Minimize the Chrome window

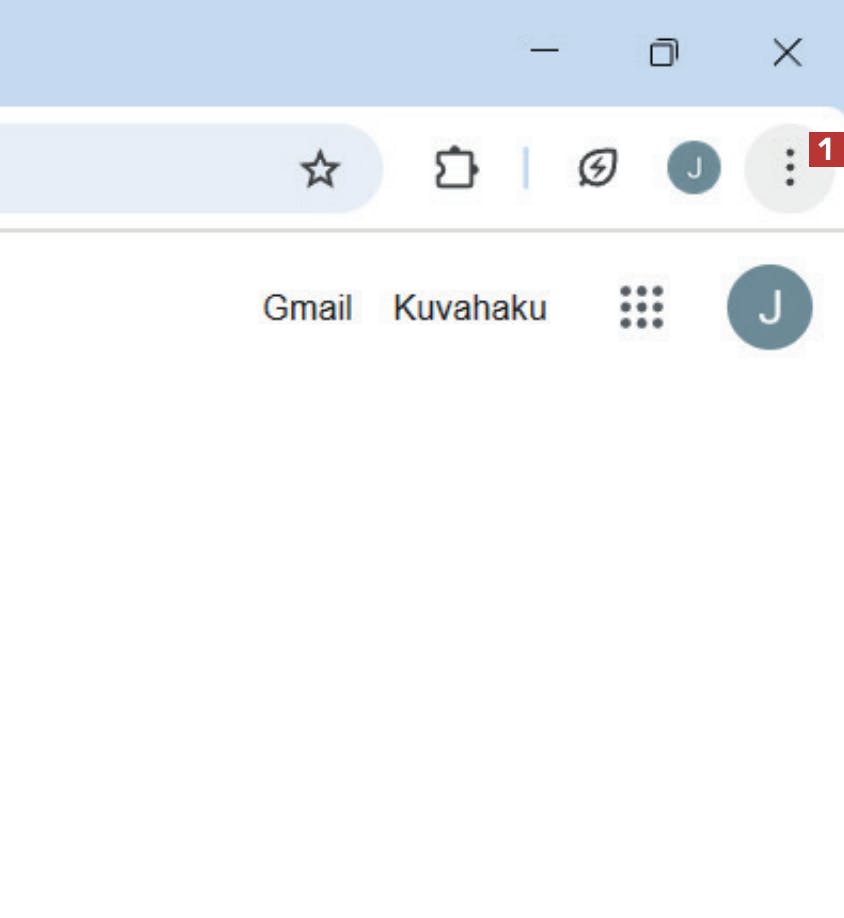point(544,52)
